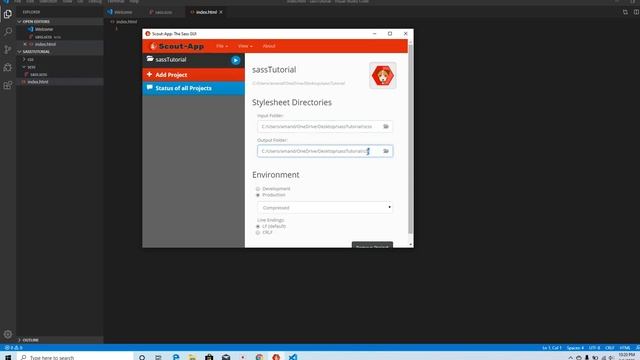This screenshot has height=360, width=640.
Task: Collapse the SASSTUTORIAL folder section
Action: tap(36, 52)
